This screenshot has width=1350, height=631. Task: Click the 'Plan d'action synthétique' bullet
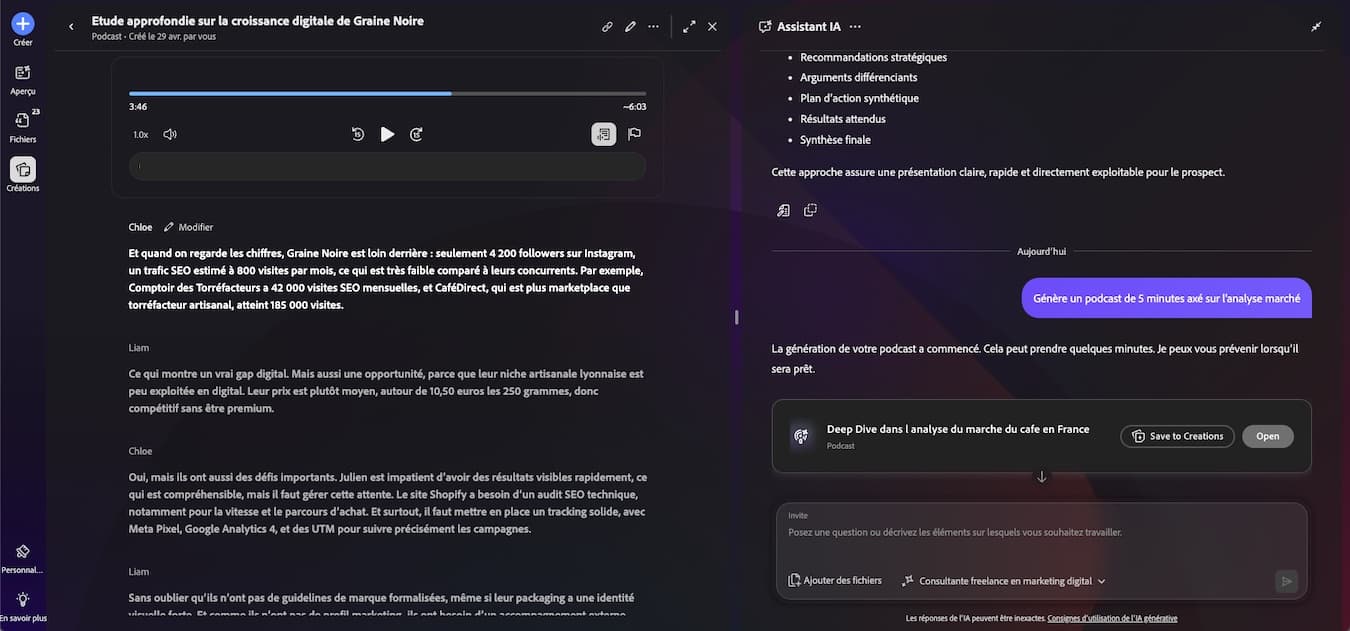tap(859, 98)
